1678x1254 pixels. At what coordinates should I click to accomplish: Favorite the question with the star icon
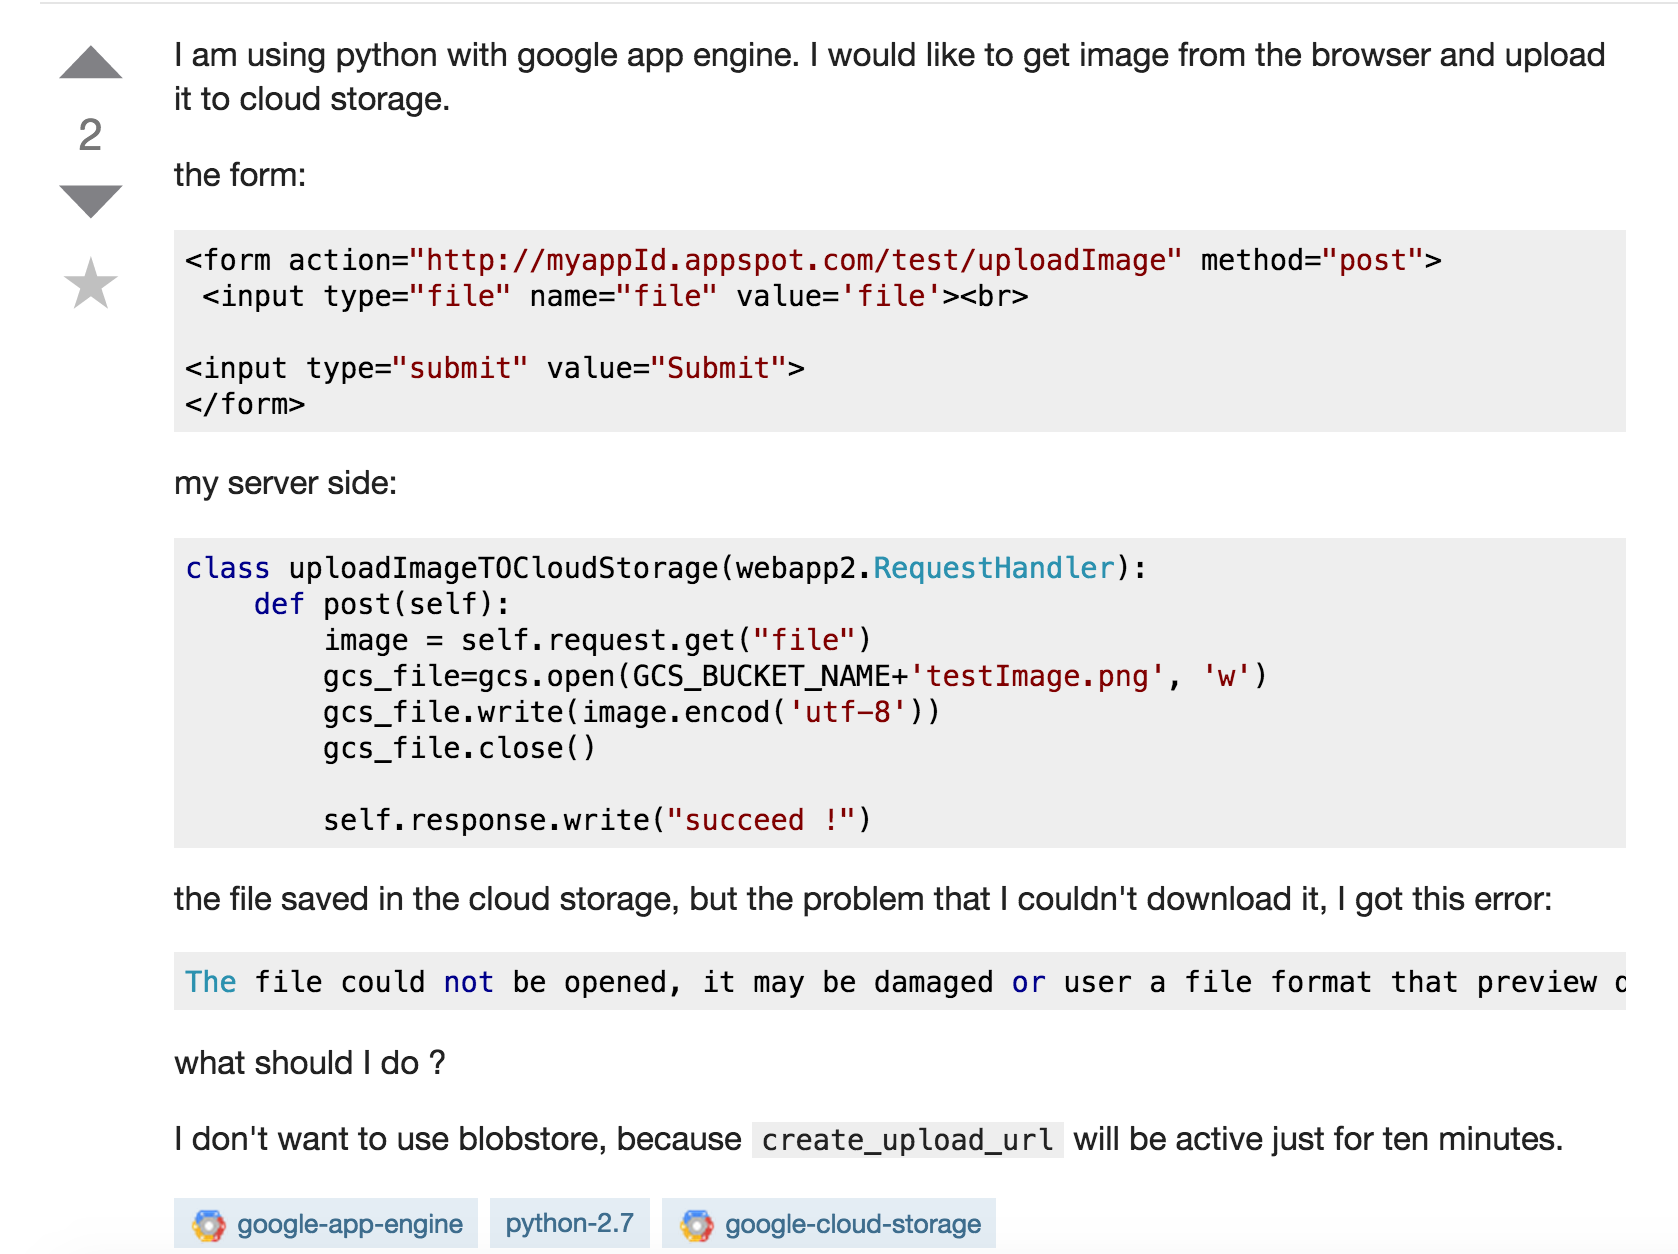(91, 283)
